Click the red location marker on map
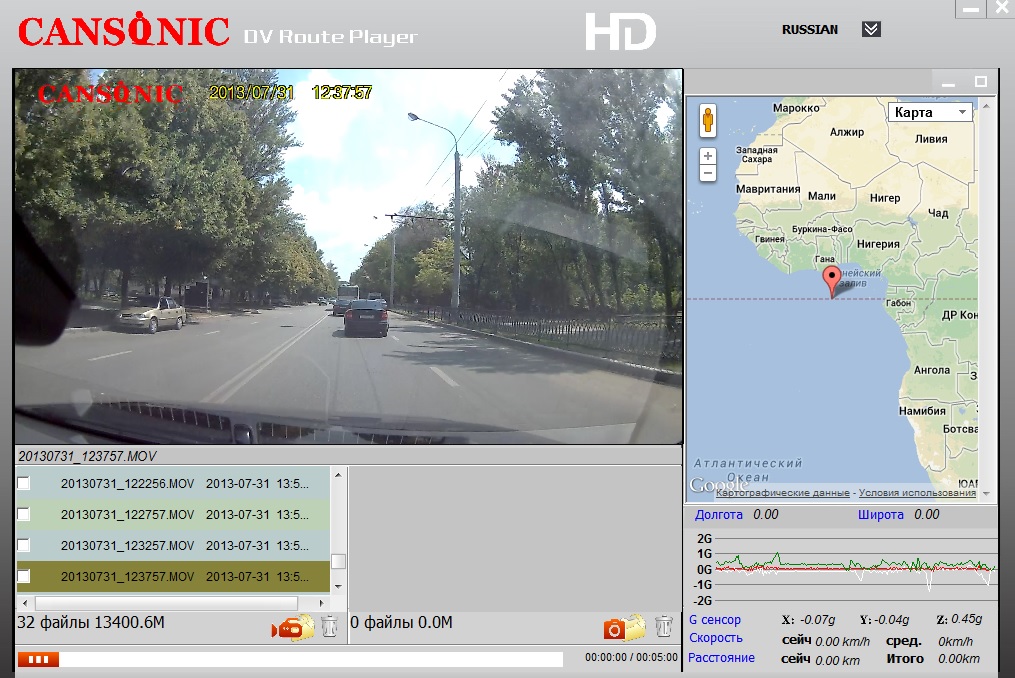The width and height of the screenshot is (1015, 678). click(832, 282)
